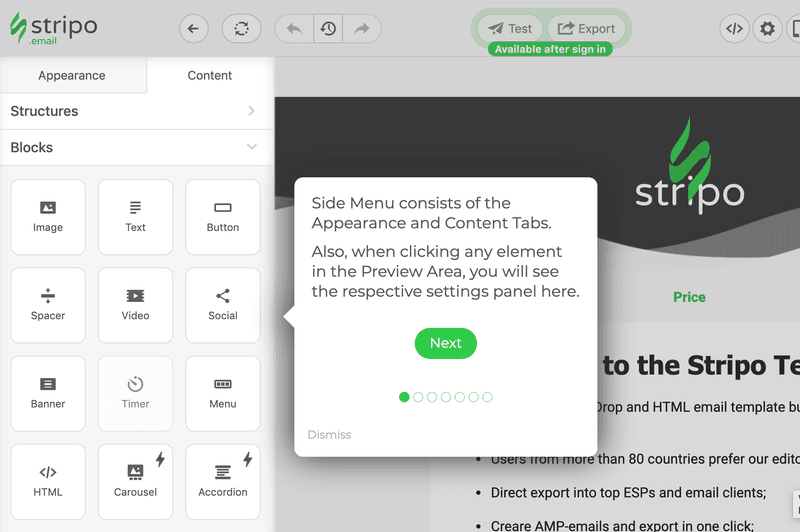Jump to second tour step dot
Viewport: 800px width, 532px height.
pos(418,397)
